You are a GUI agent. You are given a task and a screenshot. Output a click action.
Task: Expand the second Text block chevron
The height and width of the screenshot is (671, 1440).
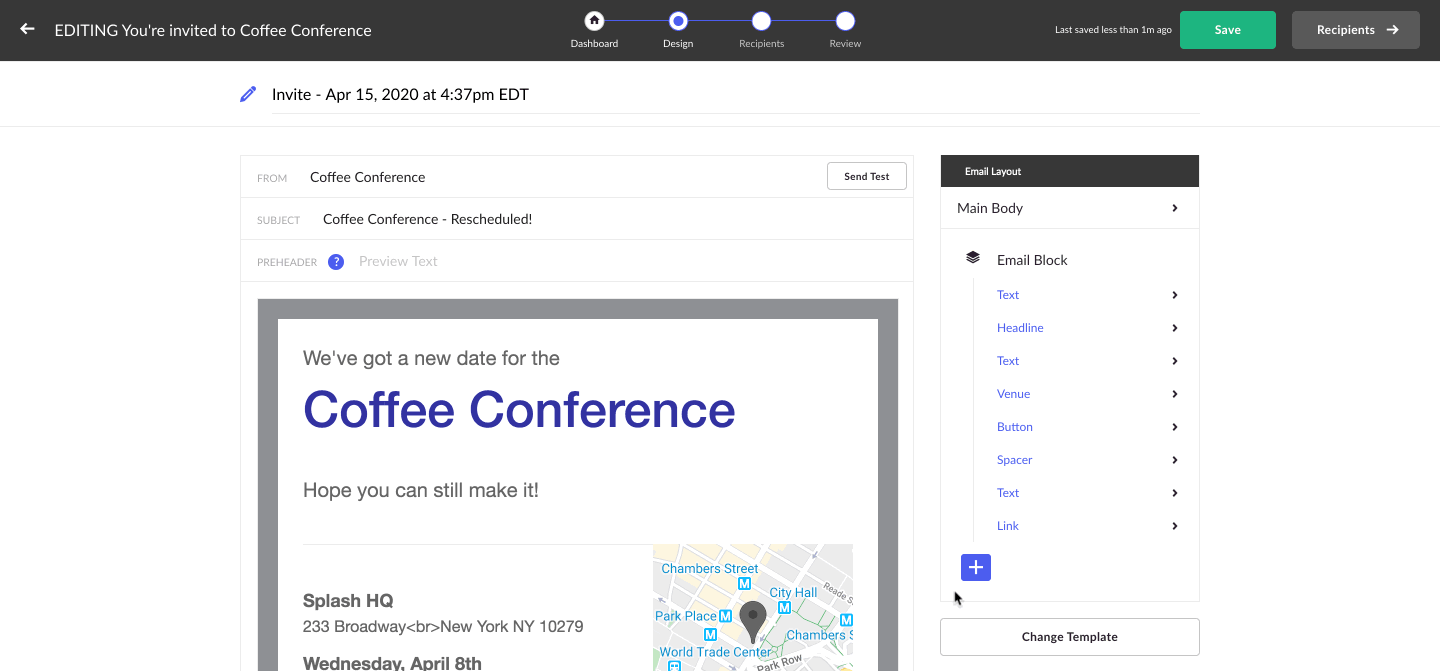1175,361
